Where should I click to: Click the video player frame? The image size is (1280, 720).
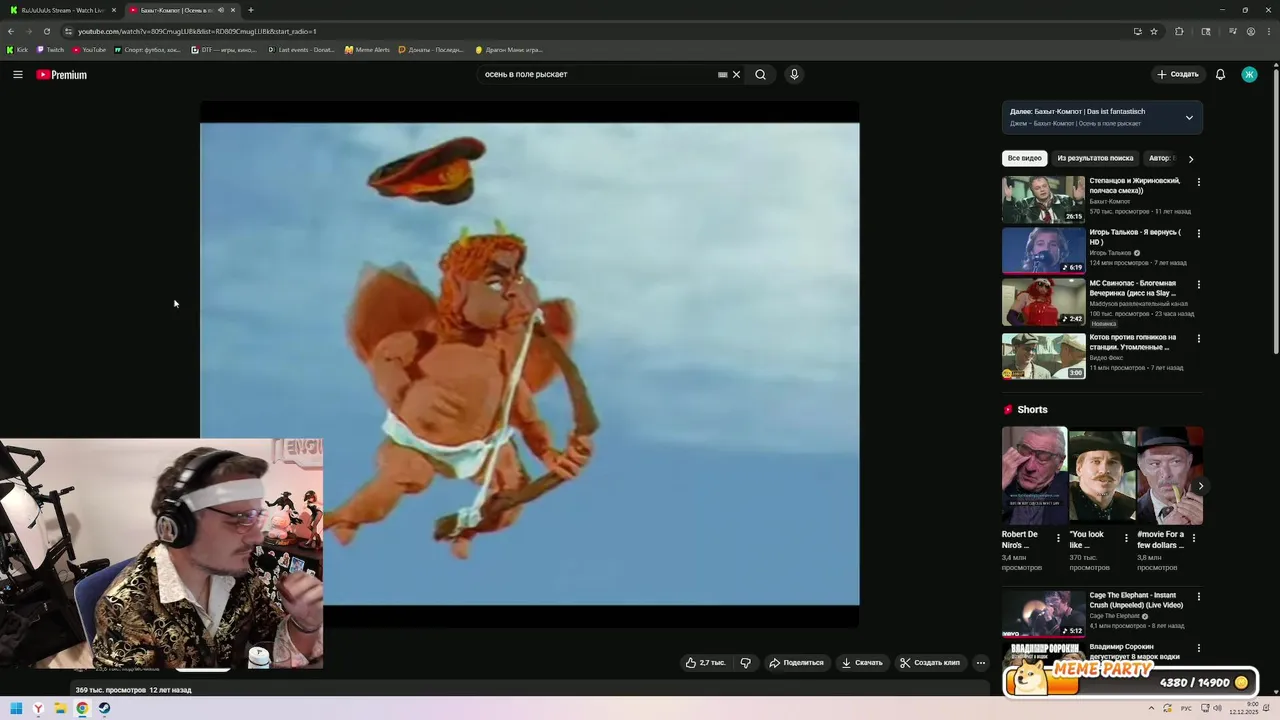[529, 364]
